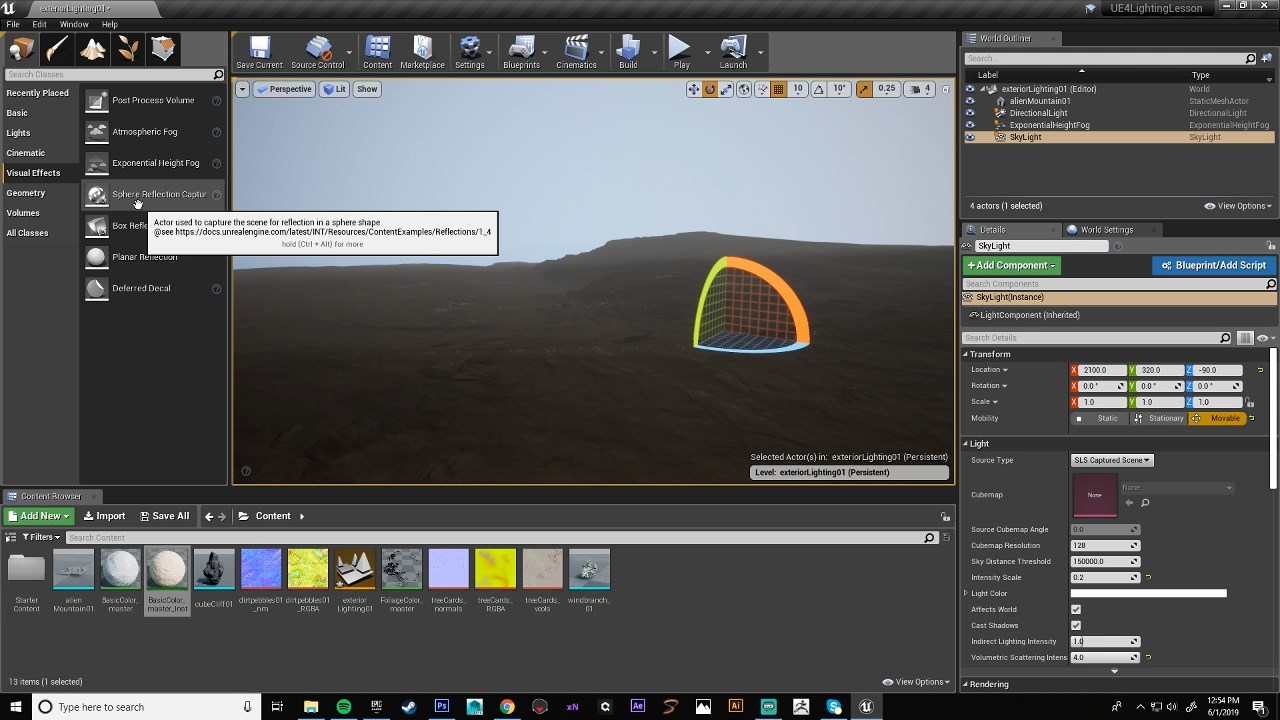
Task: Open Content Browser Filters dropdown
Action: (41, 537)
